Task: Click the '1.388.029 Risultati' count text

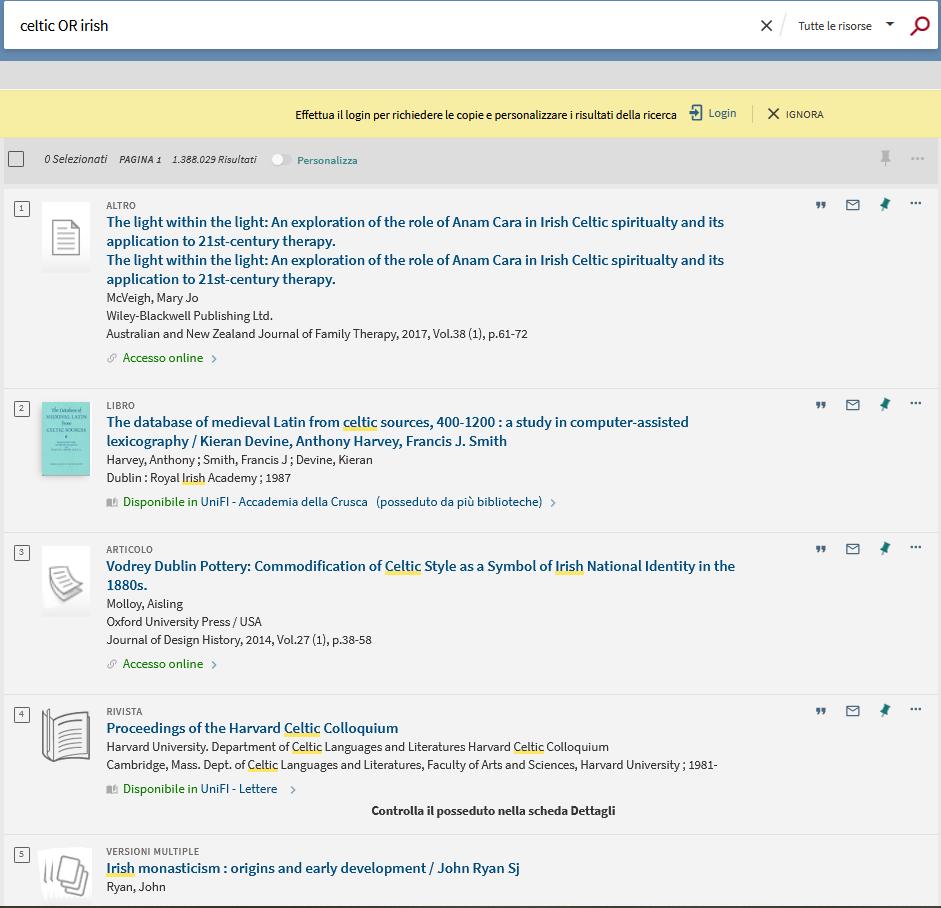Action: point(214,159)
